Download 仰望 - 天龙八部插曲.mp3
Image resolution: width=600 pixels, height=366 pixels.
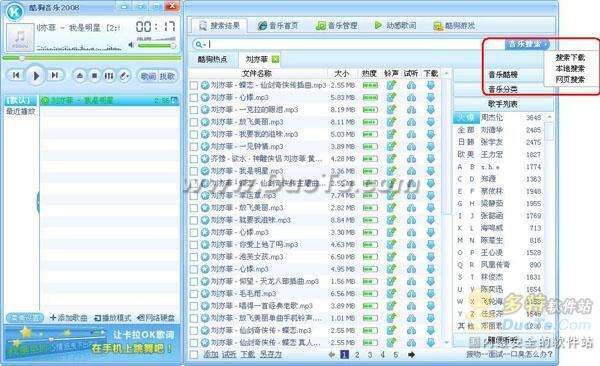pos(430,281)
